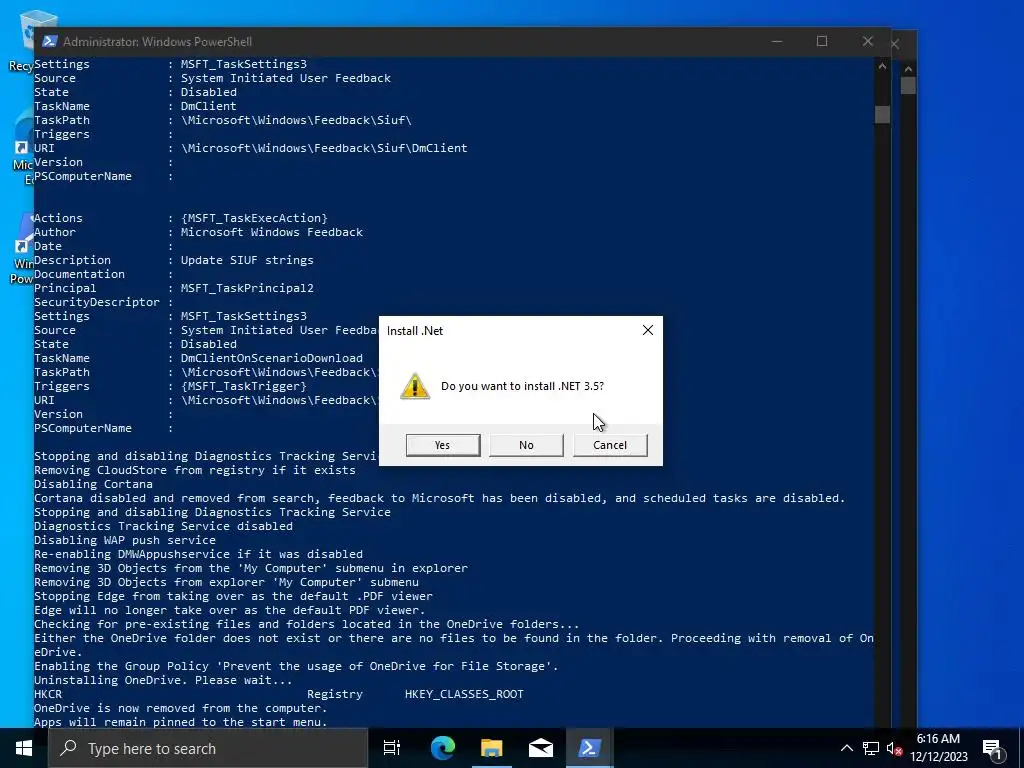Click 'OneDrive is now removed from the computer.'
Image resolution: width=1024 pixels, height=768 pixels.
coord(181,708)
